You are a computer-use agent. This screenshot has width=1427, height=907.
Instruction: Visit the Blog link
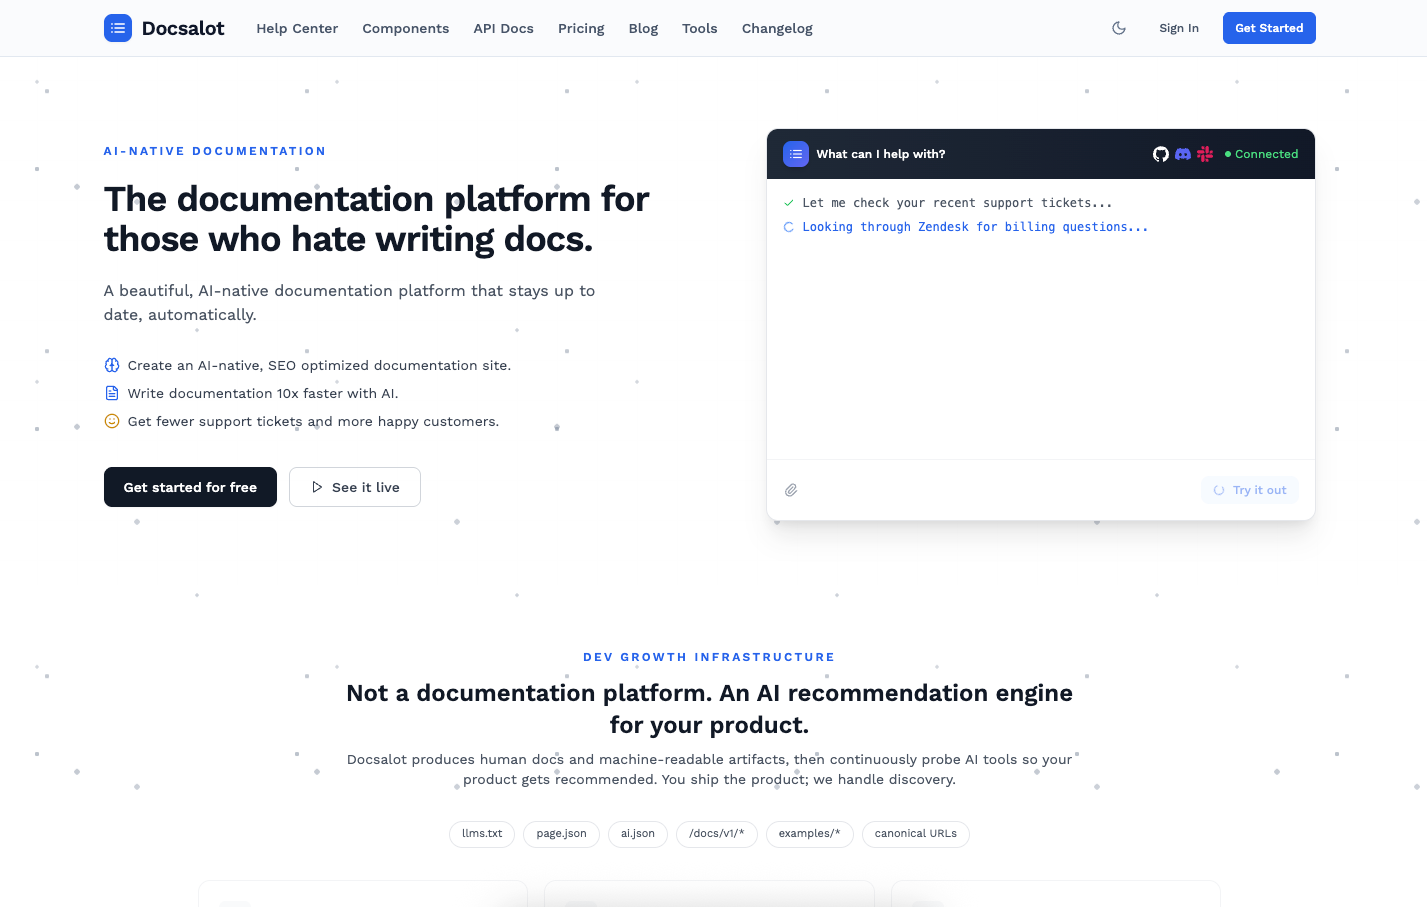tap(643, 28)
